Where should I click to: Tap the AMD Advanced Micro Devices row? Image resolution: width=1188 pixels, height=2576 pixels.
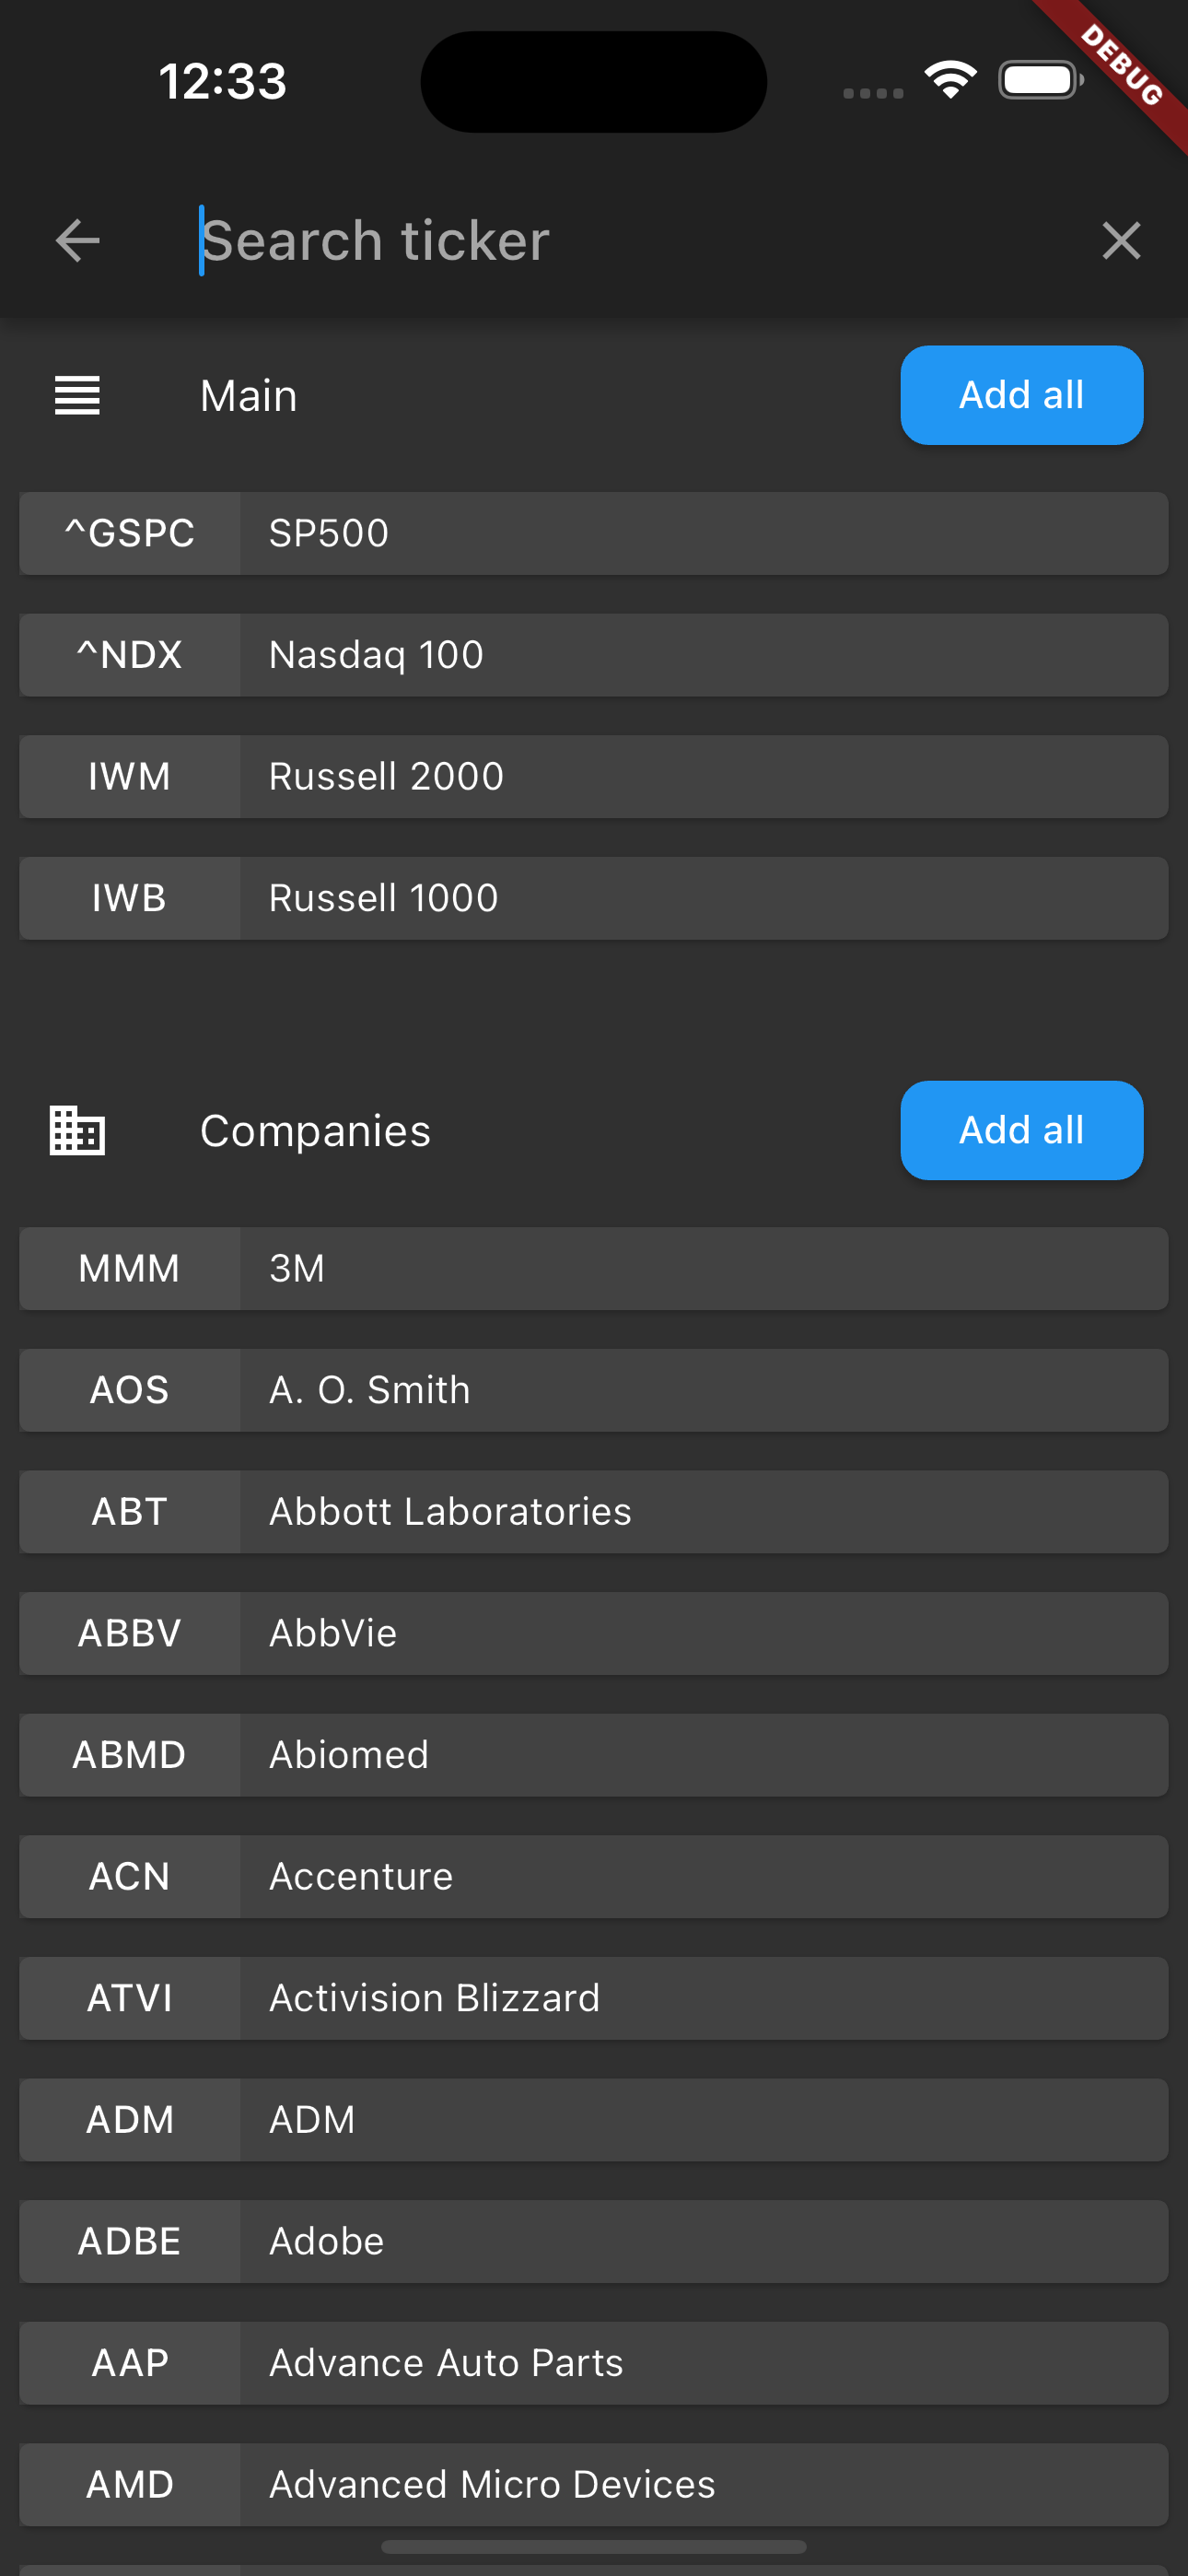point(594,2485)
